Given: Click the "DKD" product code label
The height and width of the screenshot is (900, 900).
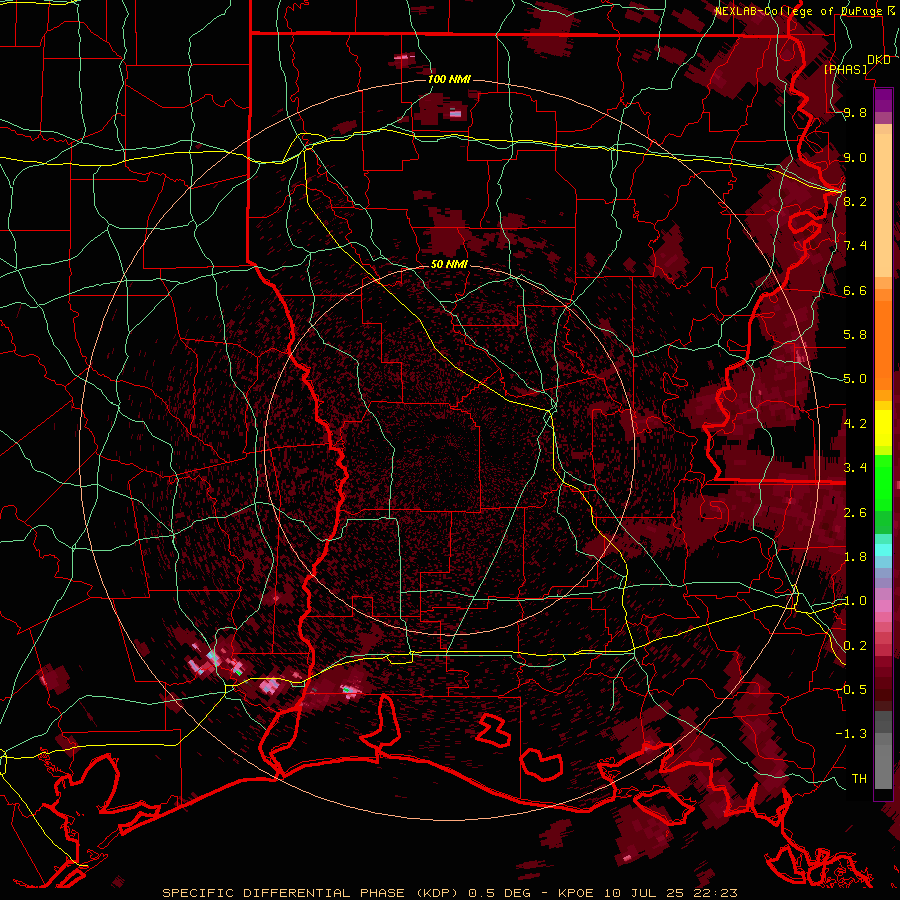Looking at the screenshot, I should point(879,60).
